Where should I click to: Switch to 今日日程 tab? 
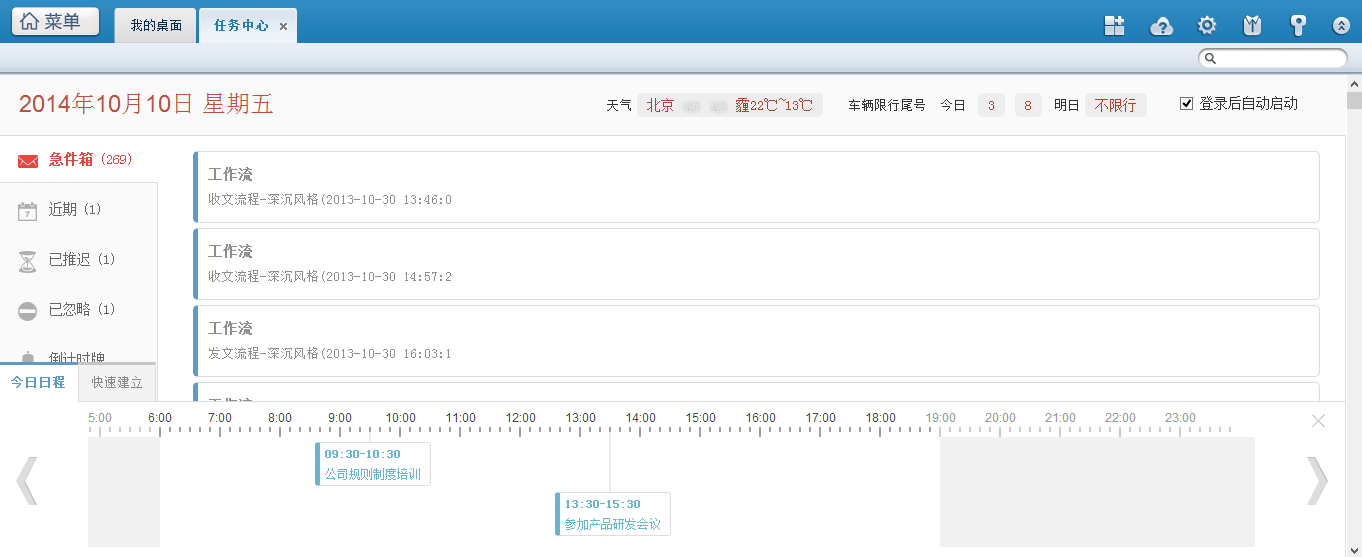(38, 382)
